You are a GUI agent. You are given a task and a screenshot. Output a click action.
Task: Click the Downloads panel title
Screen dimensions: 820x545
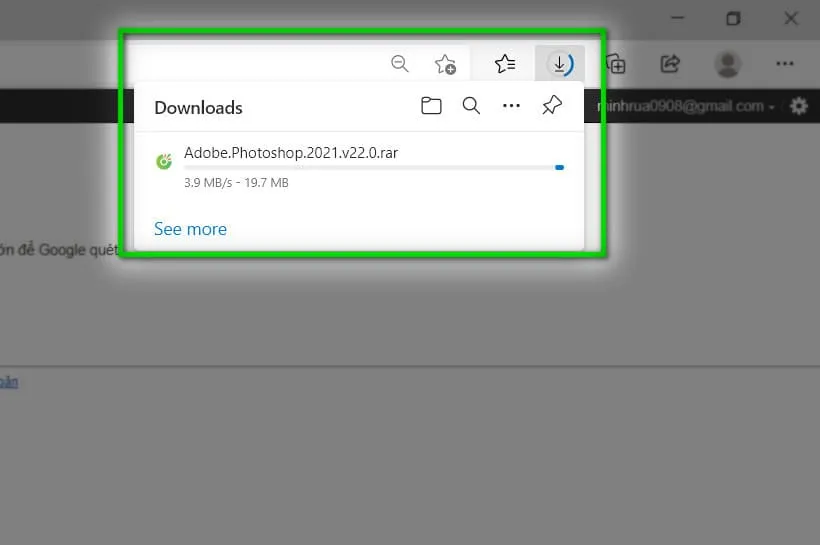click(x=198, y=108)
